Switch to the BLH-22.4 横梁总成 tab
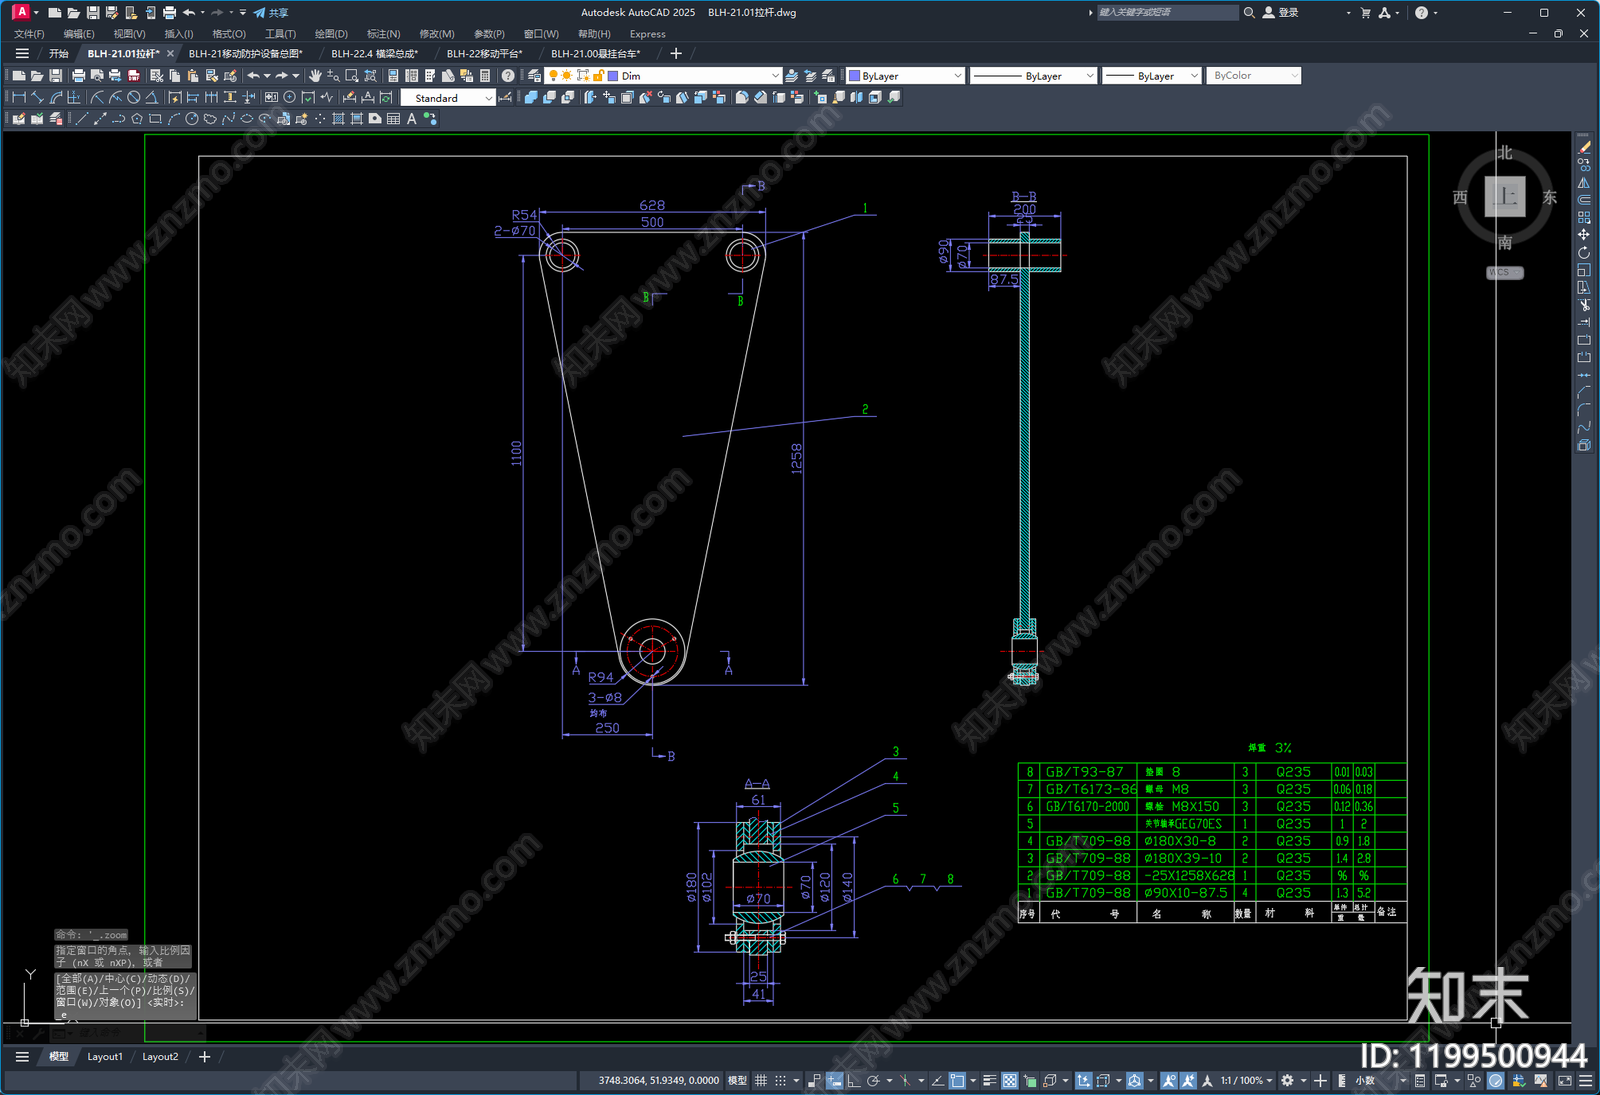This screenshot has height=1095, width=1600. click(x=374, y=54)
